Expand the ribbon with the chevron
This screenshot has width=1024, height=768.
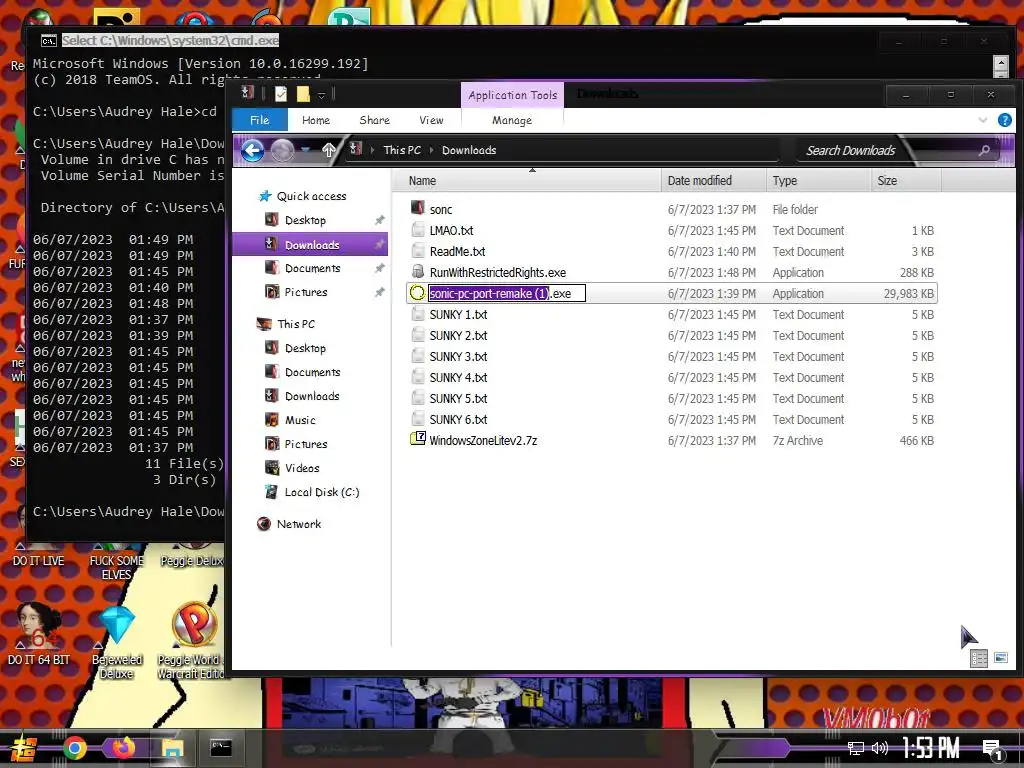tap(983, 120)
